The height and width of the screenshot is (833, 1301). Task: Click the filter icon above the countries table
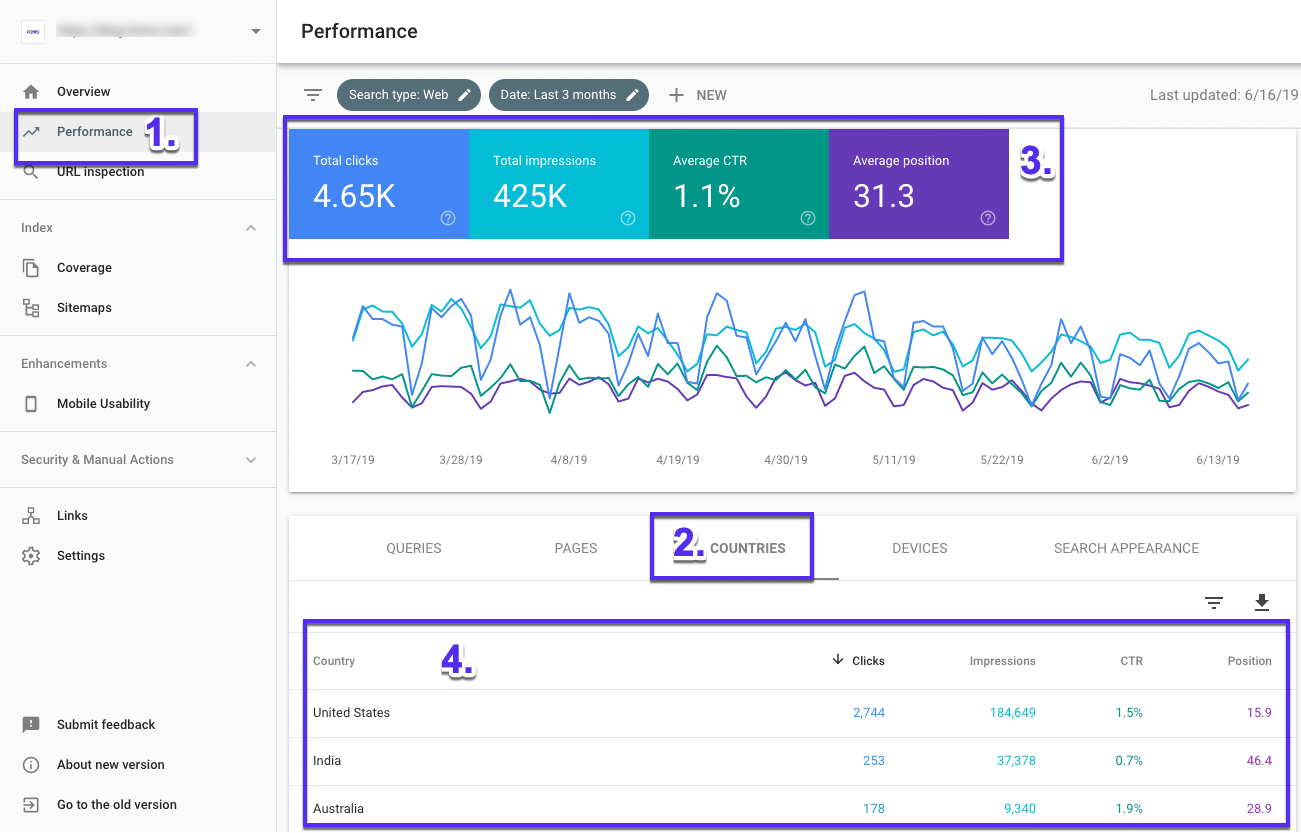coord(1213,603)
